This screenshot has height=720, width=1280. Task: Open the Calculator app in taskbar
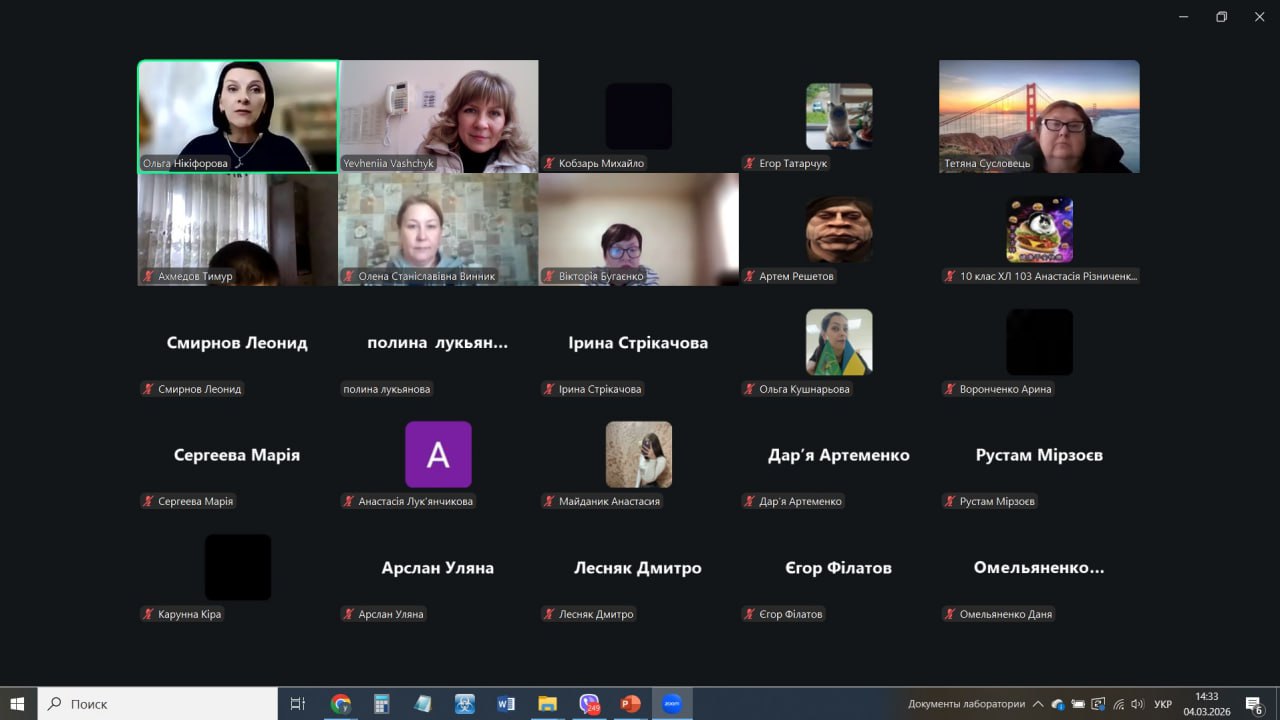pyautogui.click(x=381, y=704)
